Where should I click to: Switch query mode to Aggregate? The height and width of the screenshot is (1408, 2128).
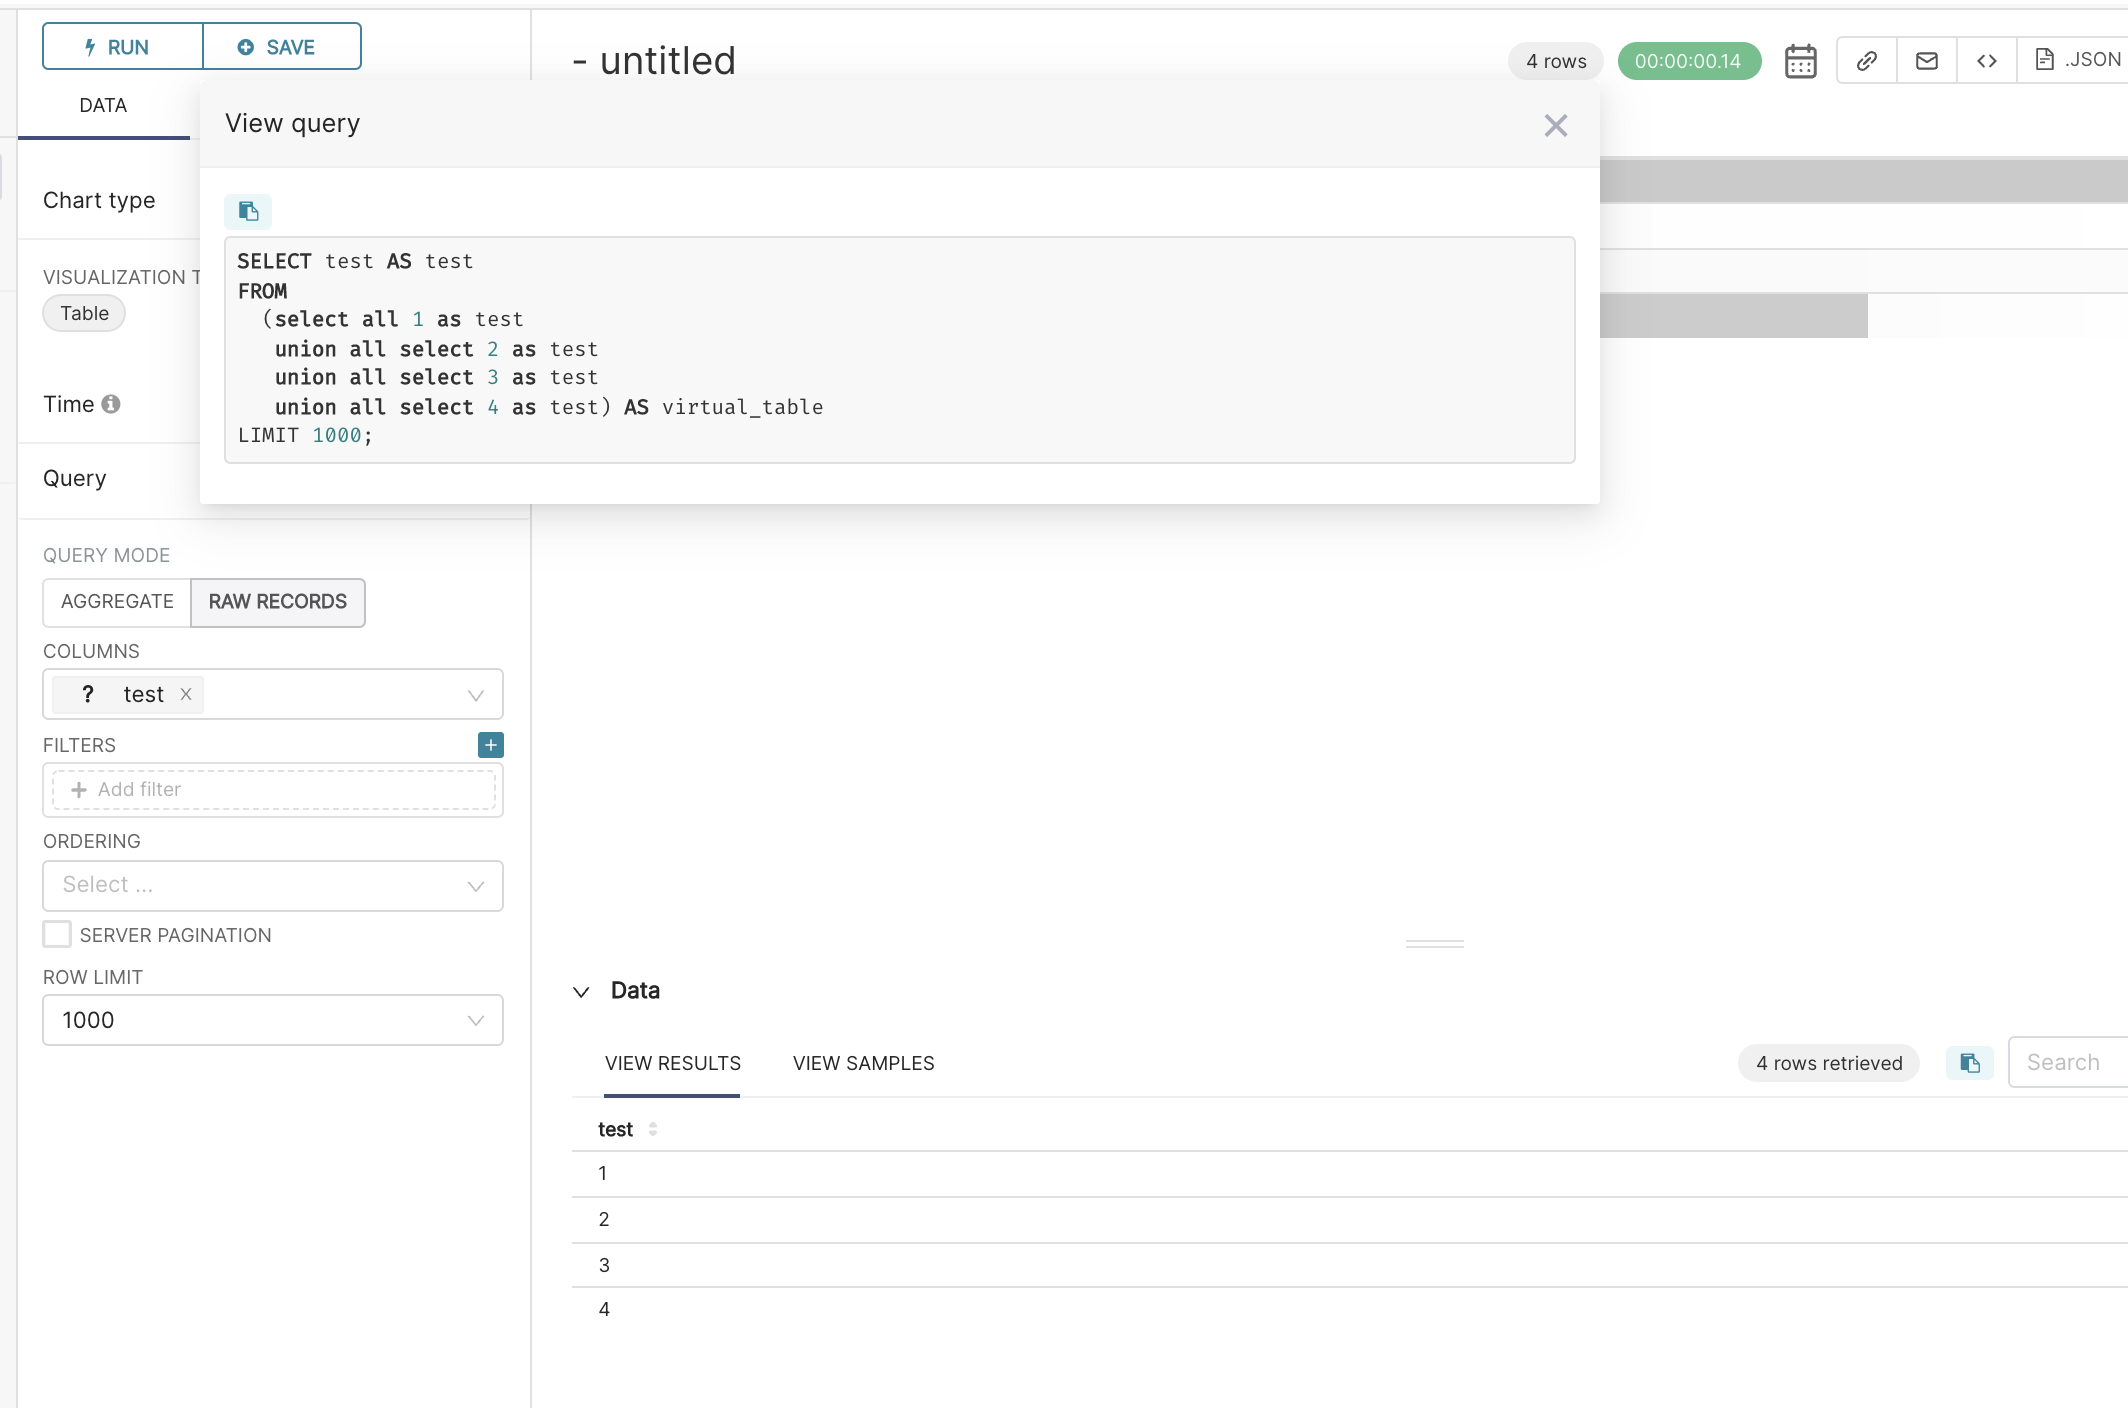point(117,602)
